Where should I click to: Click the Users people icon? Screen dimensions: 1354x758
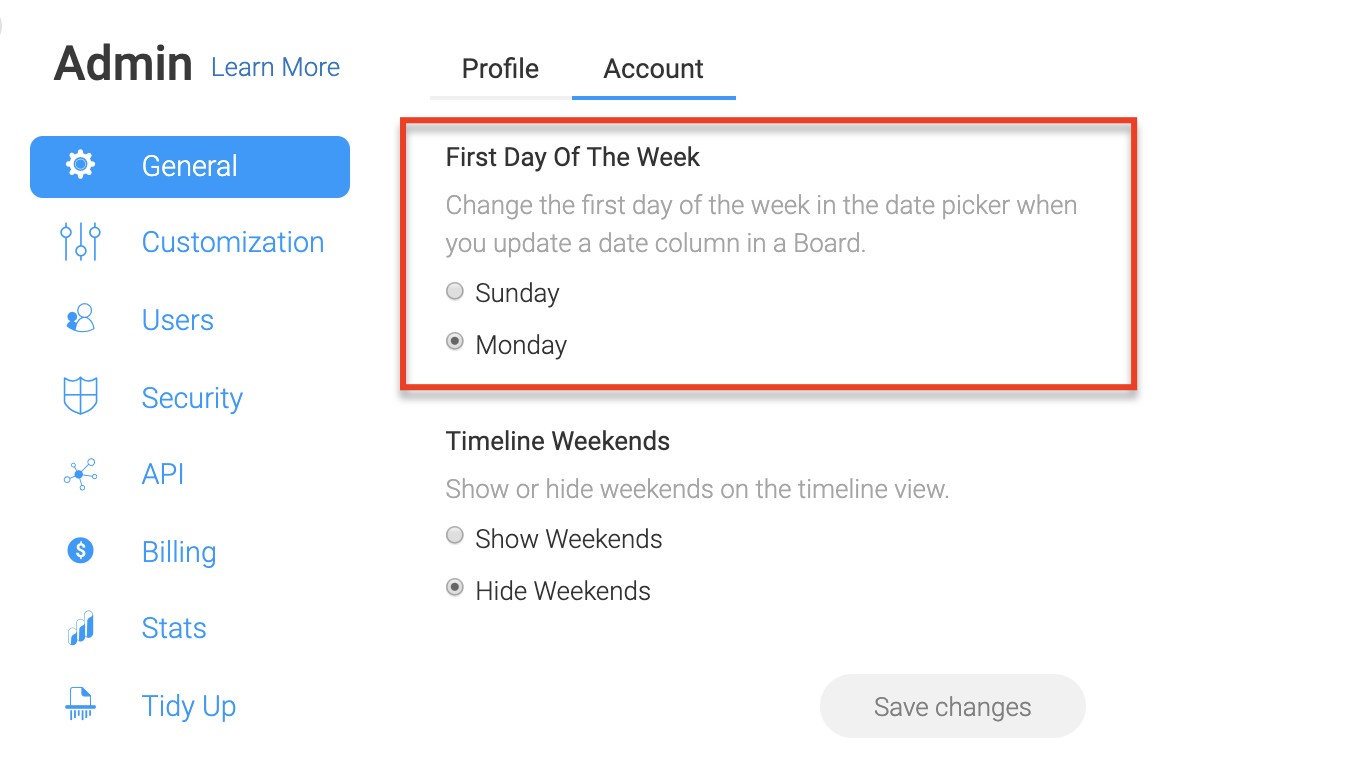coord(80,319)
